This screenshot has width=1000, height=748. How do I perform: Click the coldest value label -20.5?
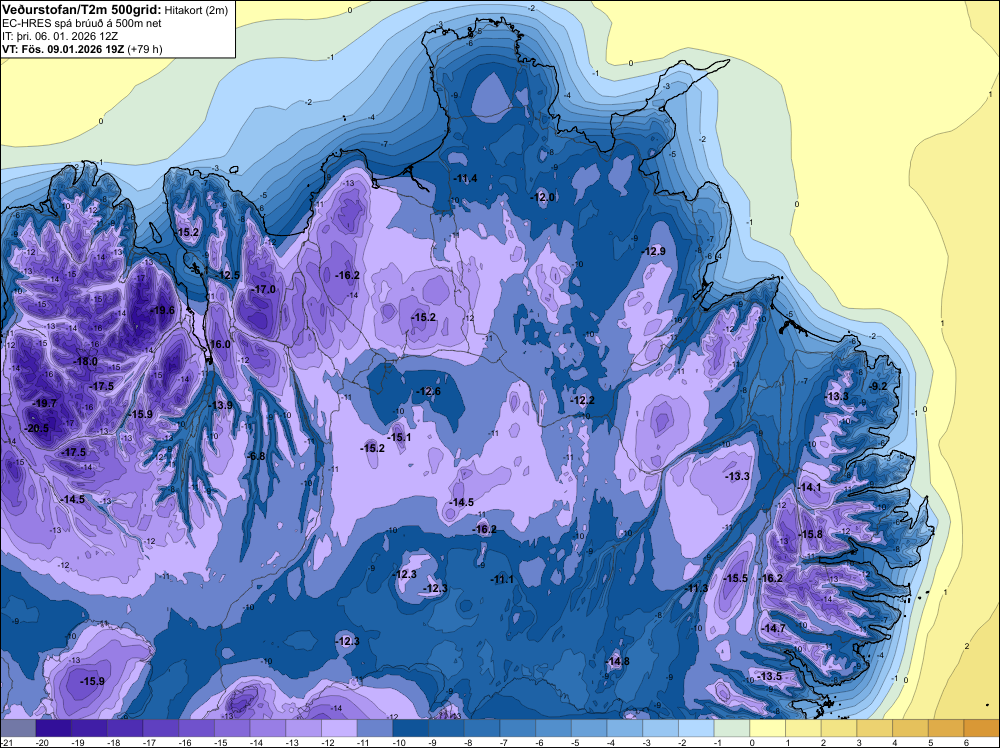(x=36, y=429)
